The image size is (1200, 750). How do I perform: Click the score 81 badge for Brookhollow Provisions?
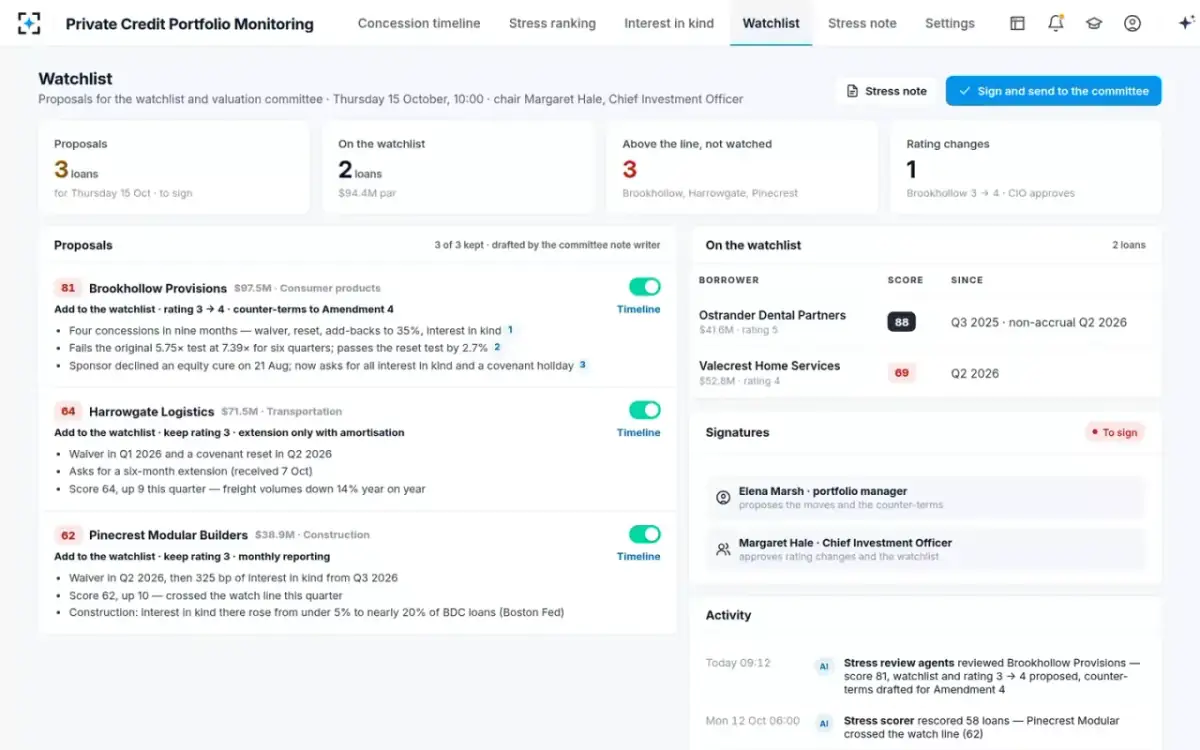point(68,288)
